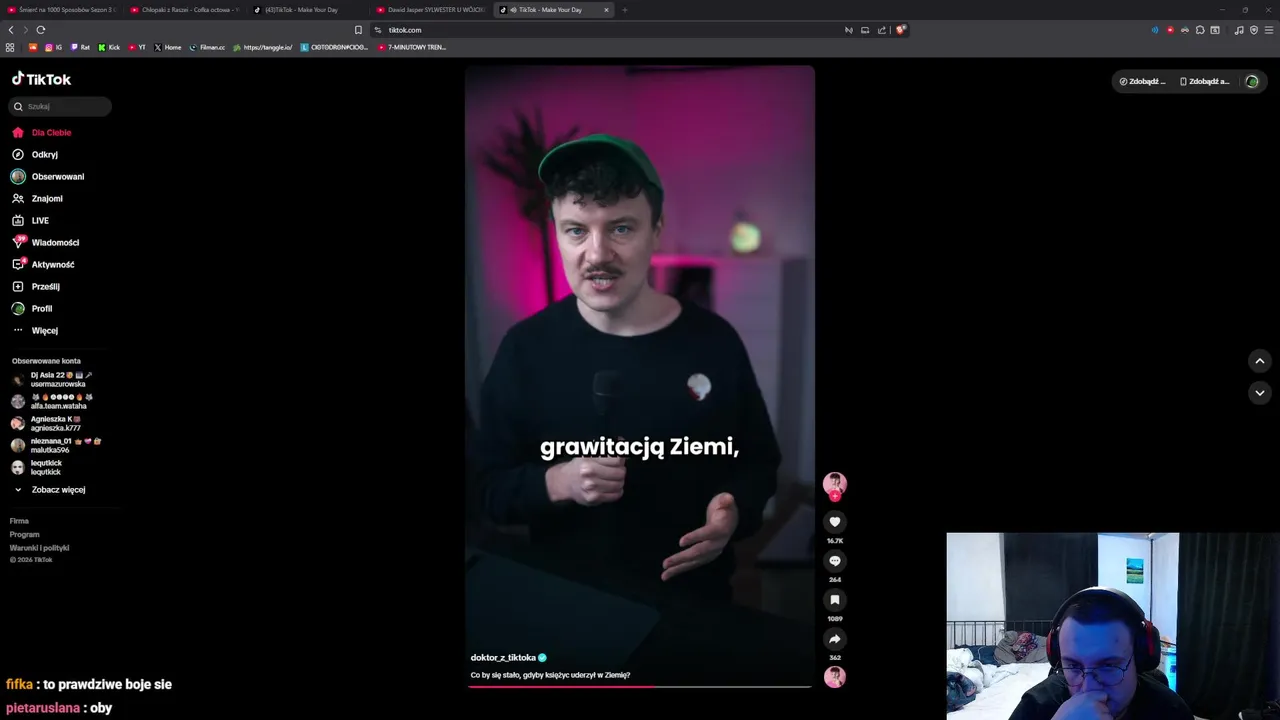
Task: Open the Więcej menu
Action: 35,330
